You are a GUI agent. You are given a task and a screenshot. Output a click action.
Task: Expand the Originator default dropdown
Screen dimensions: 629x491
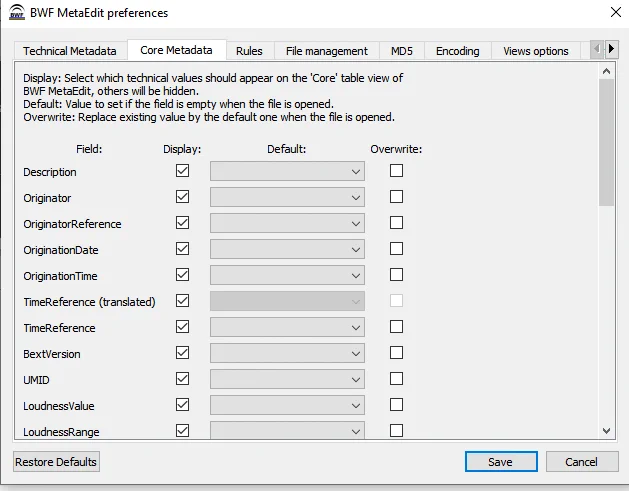tap(287, 197)
